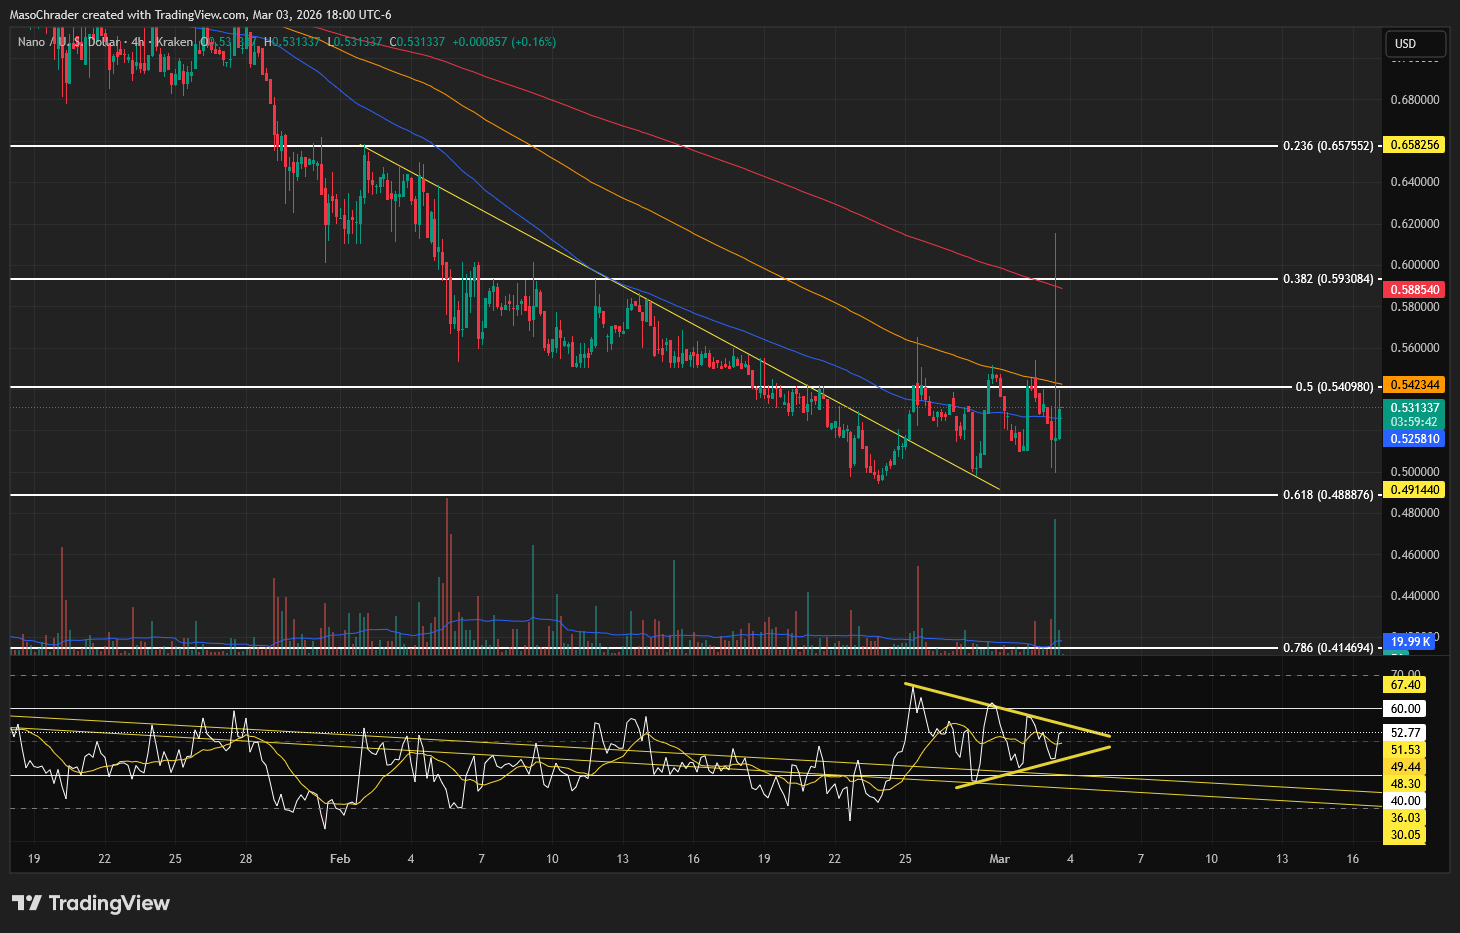Click the Mar date on the time axis
The image size is (1460, 933).
(x=999, y=859)
